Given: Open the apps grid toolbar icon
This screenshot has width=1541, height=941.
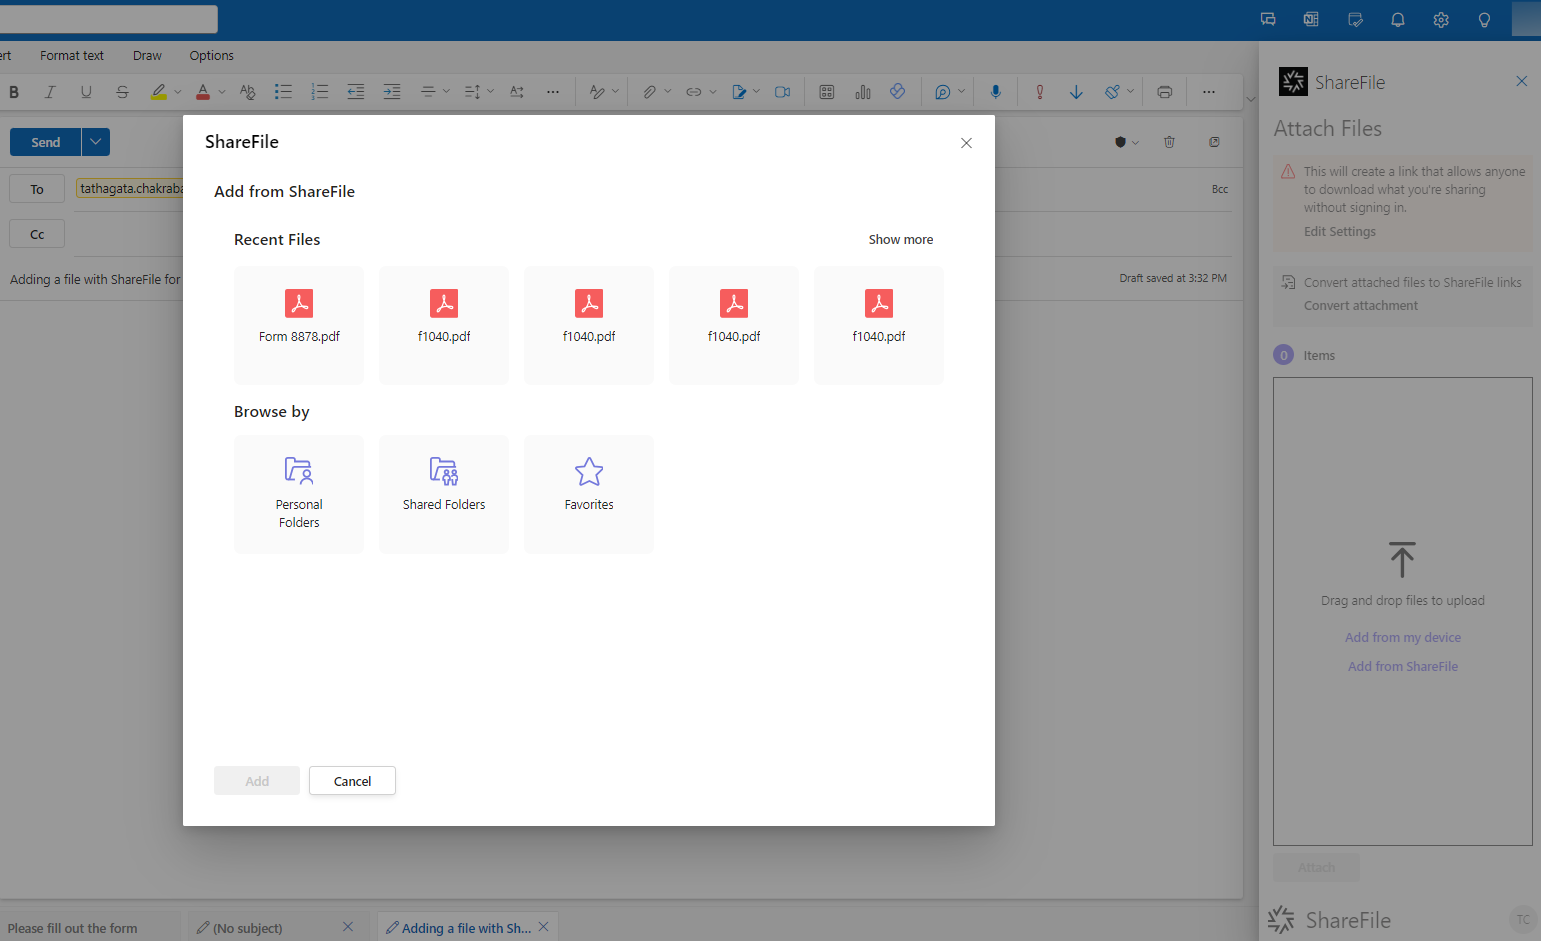Looking at the screenshot, I should pyautogui.click(x=827, y=92).
